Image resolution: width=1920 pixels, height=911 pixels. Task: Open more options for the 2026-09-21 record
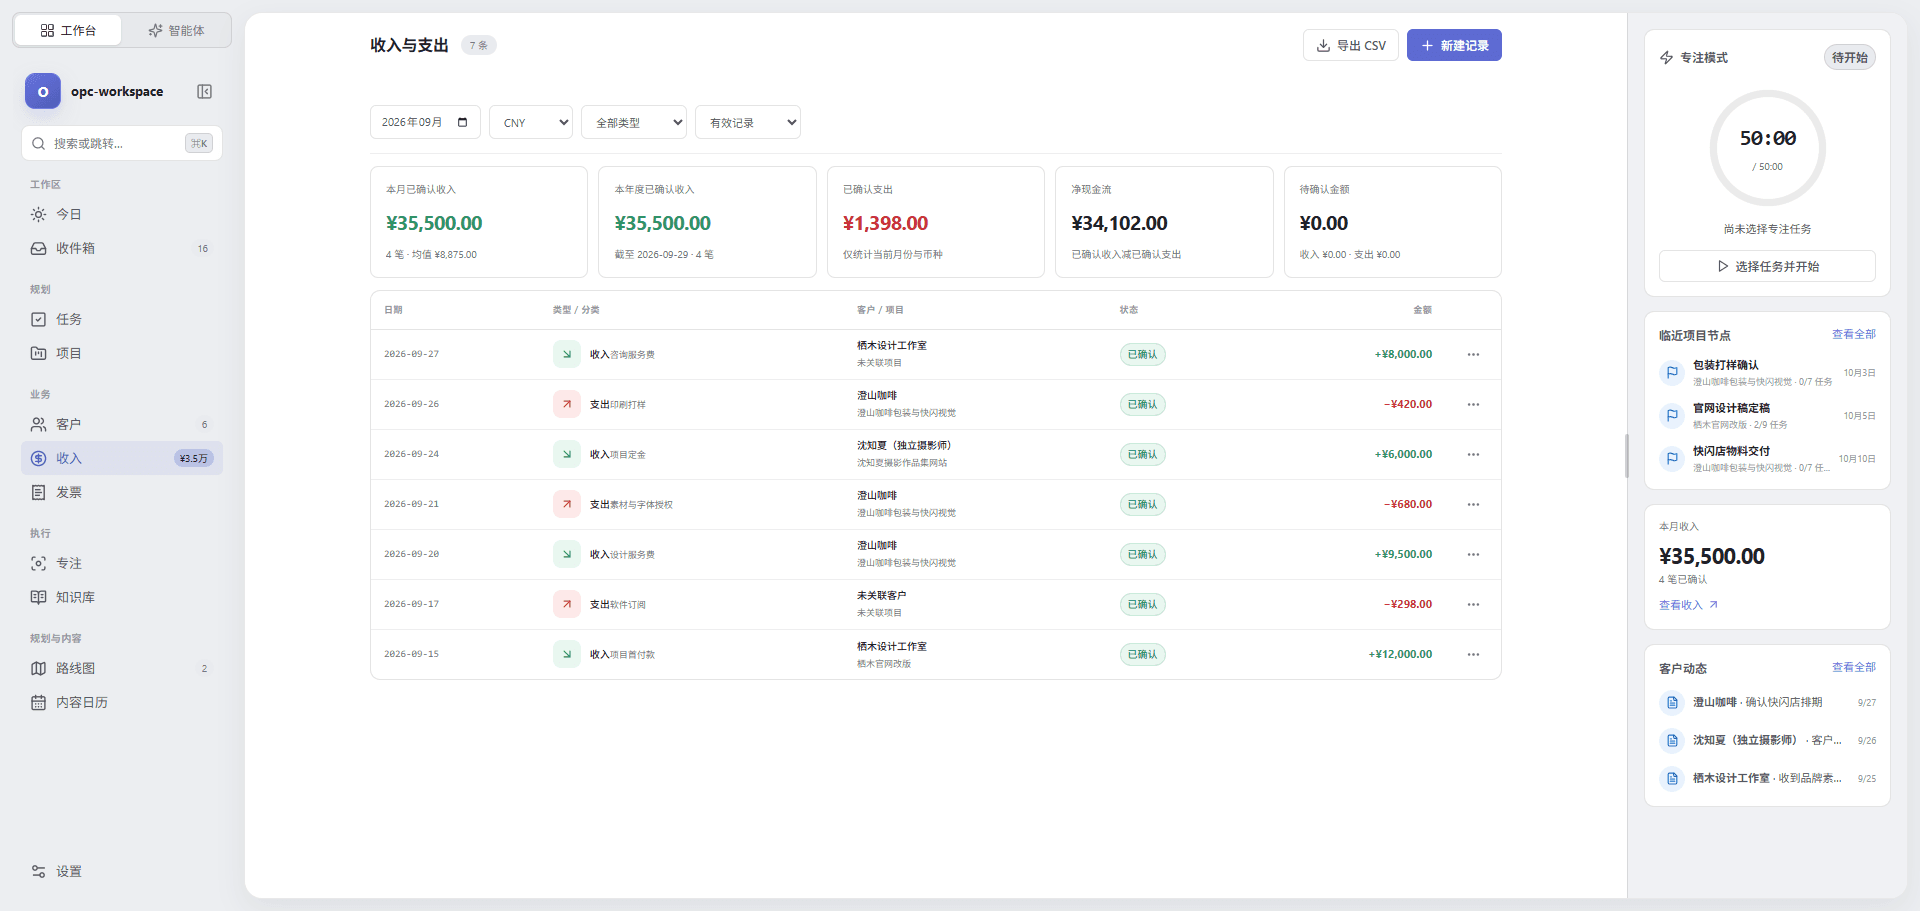[x=1473, y=505]
